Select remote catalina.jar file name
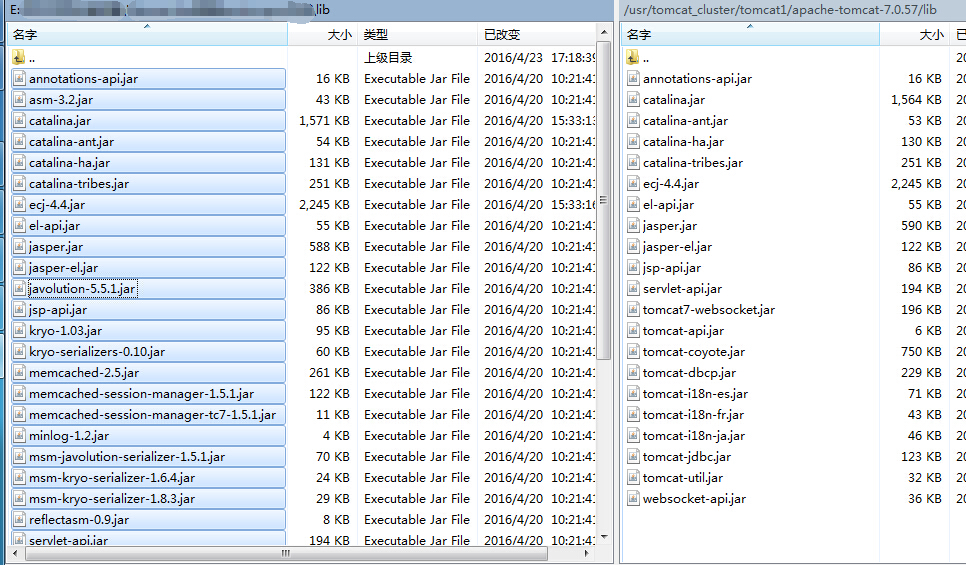 coord(674,100)
